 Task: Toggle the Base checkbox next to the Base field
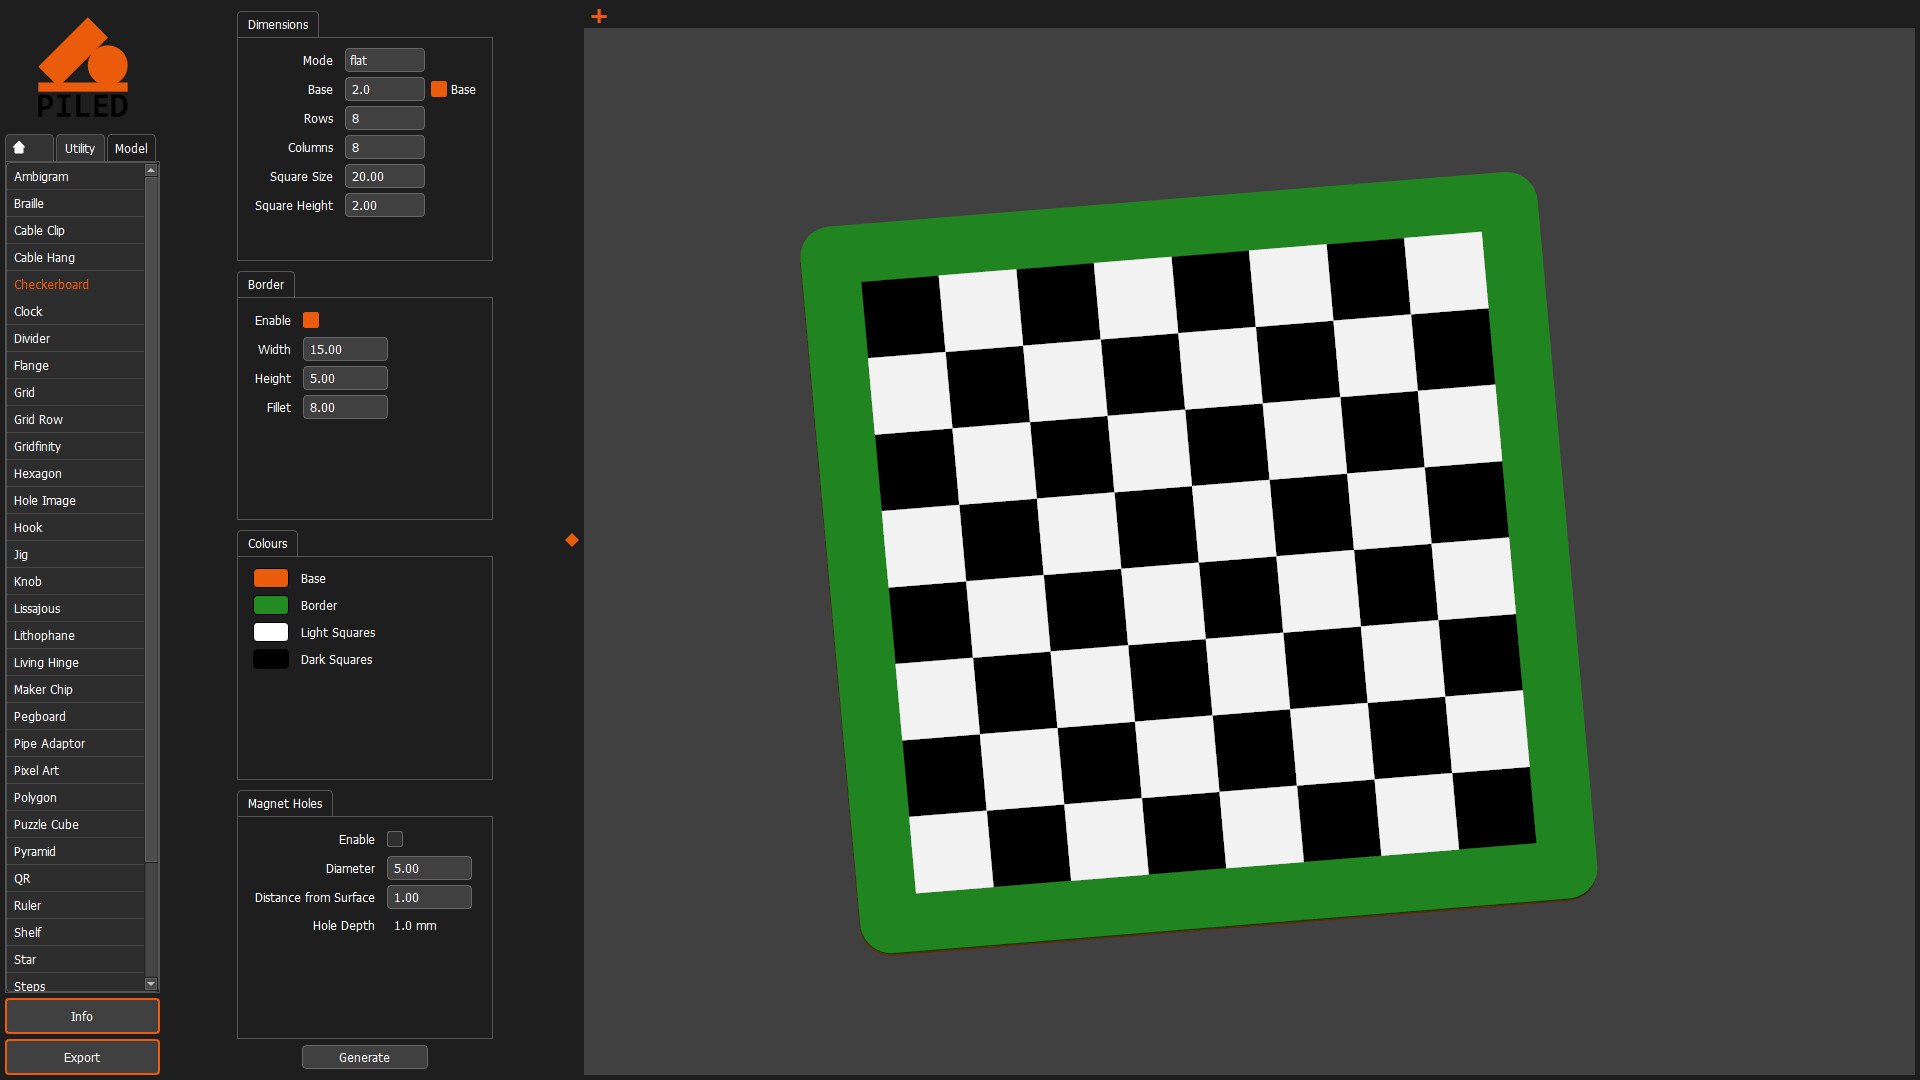tap(439, 90)
